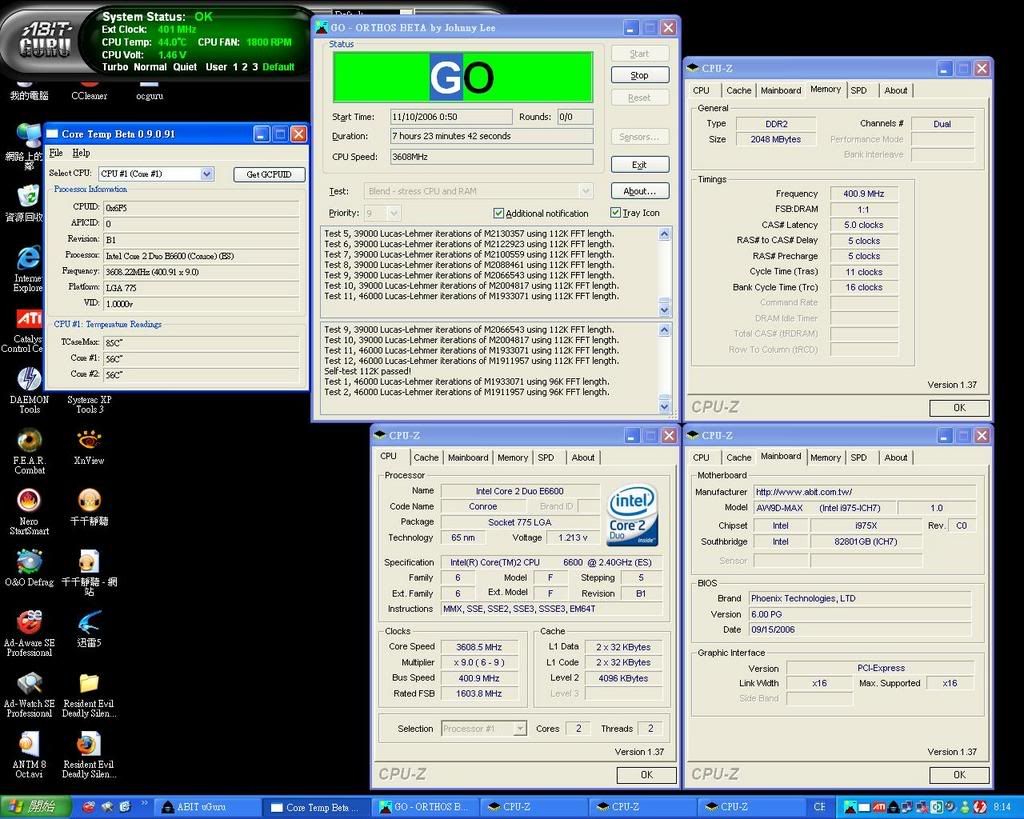1024x819 pixels.
Task: Click the red ATI icon in system tray
Action: click(878, 807)
